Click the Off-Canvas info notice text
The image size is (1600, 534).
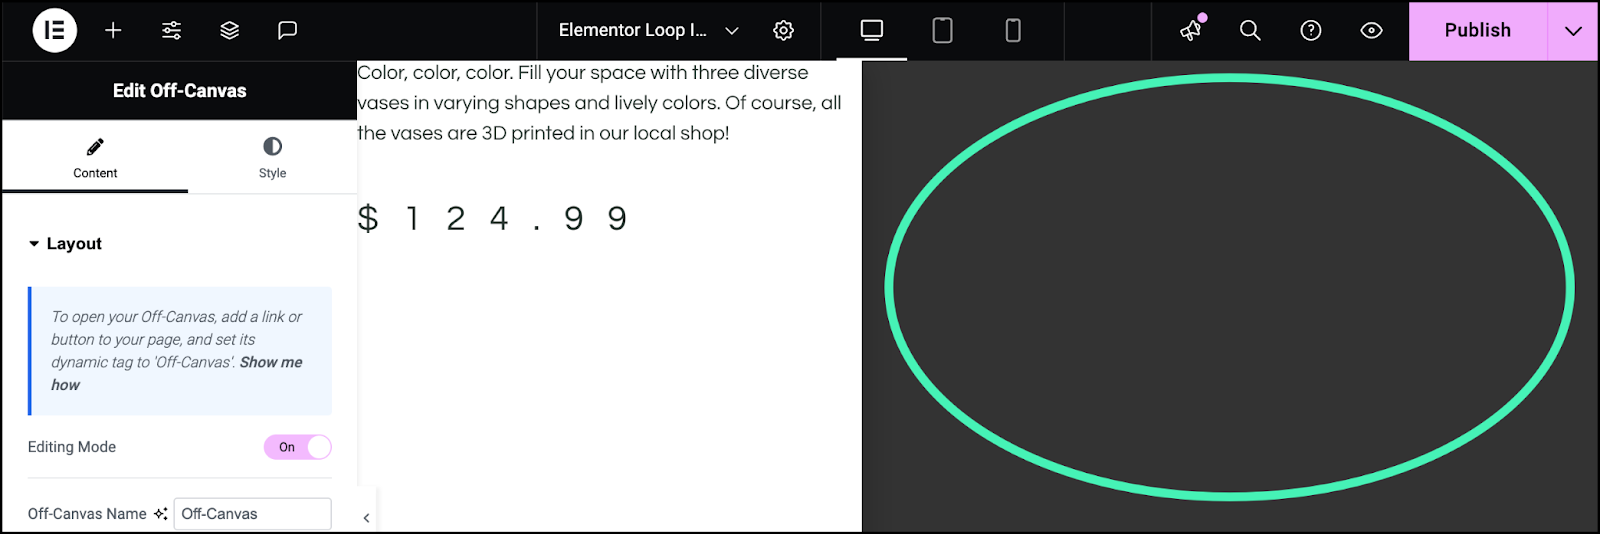pyautogui.click(x=180, y=350)
